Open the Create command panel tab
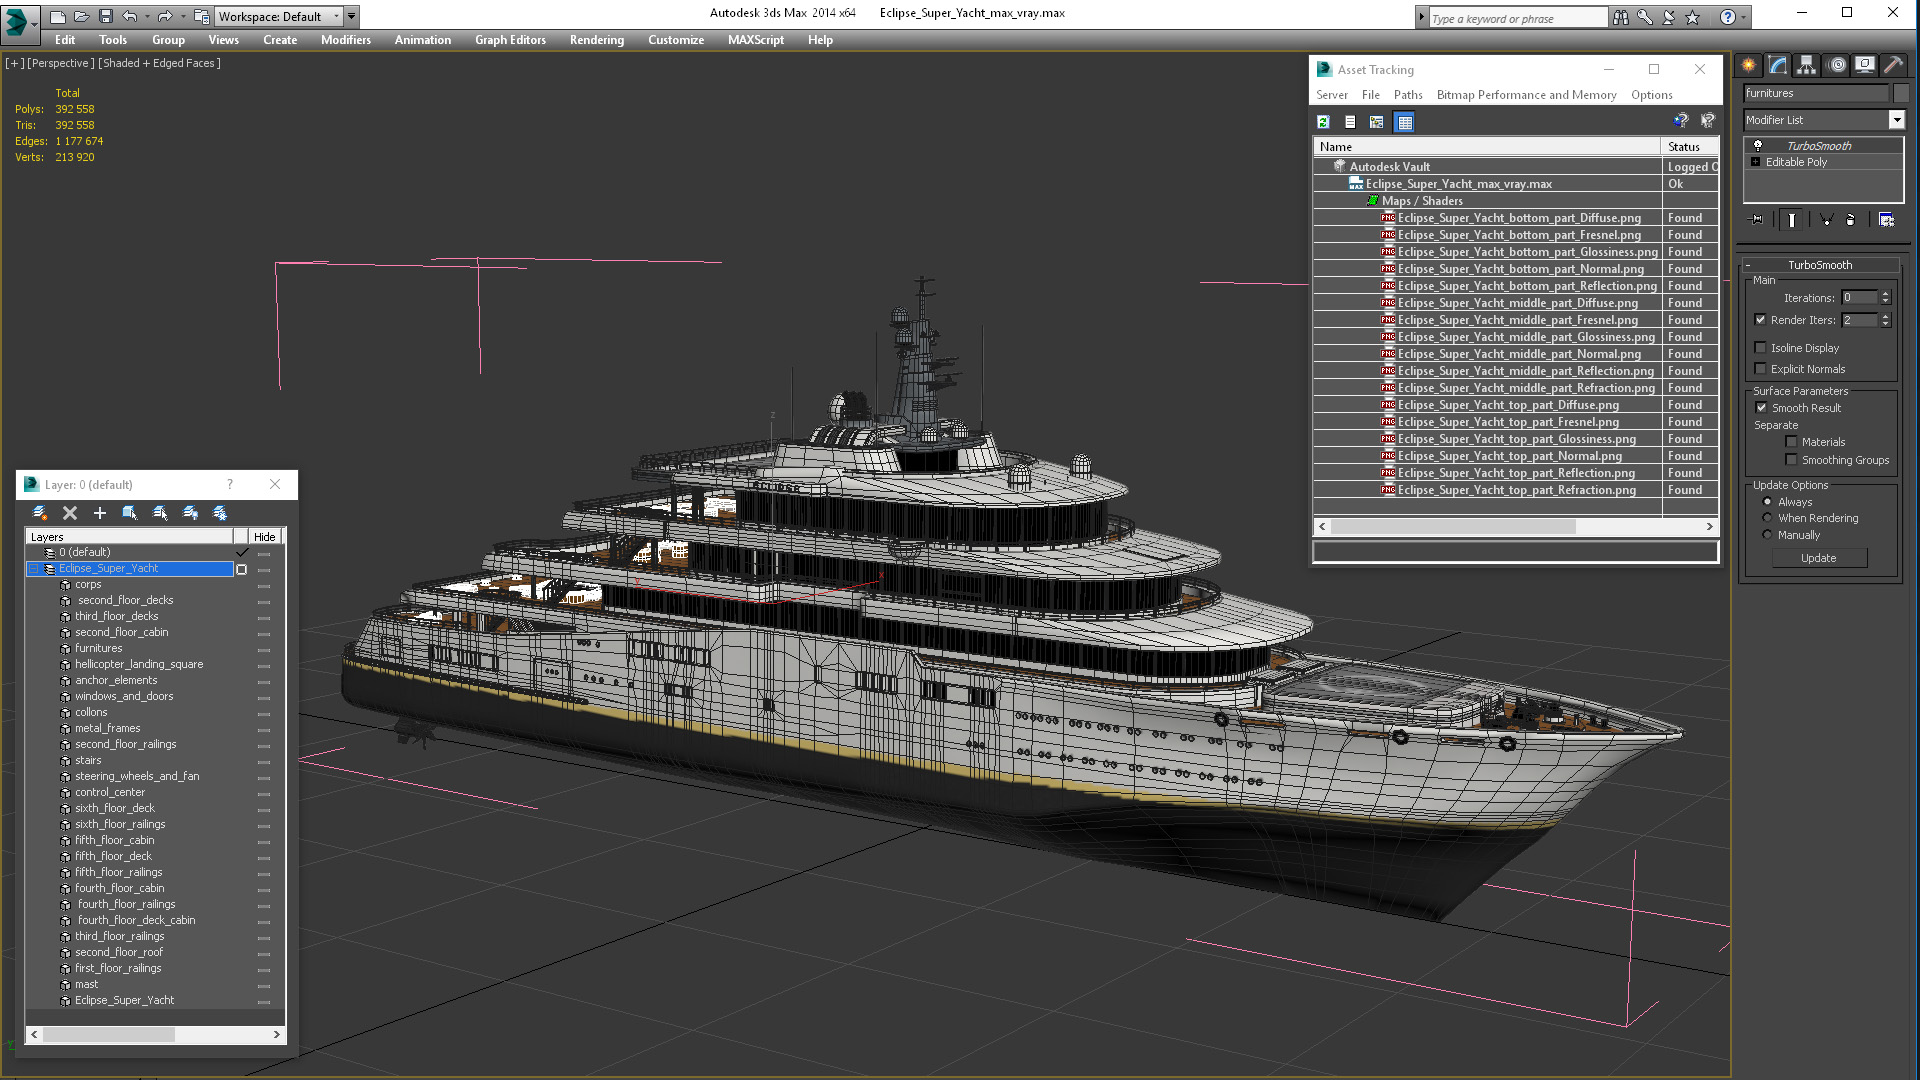The image size is (1920, 1080). pyautogui.click(x=1748, y=65)
